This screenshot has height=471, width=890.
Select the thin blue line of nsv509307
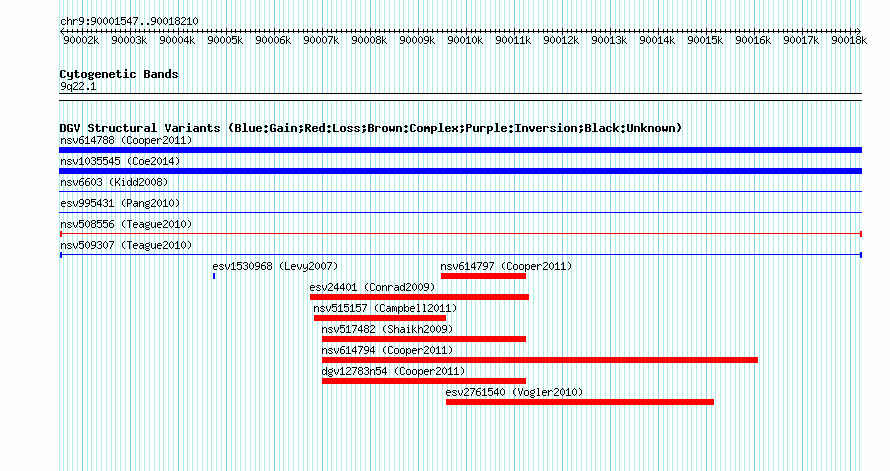[460, 255]
